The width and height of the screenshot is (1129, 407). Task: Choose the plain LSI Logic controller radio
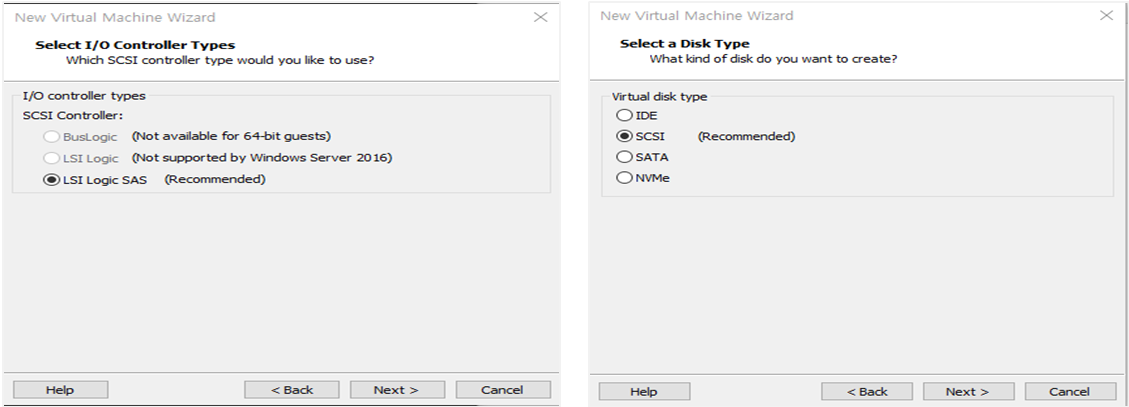point(51,158)
